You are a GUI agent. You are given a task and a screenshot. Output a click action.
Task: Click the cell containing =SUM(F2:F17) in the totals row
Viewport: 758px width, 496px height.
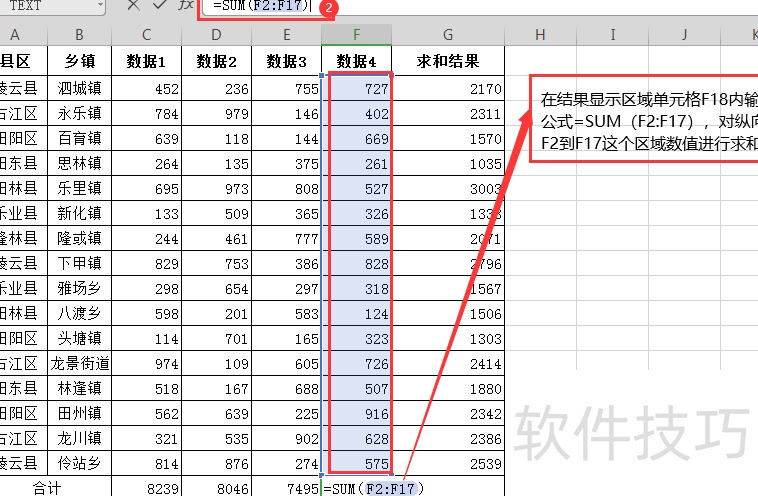pos(373,488)
